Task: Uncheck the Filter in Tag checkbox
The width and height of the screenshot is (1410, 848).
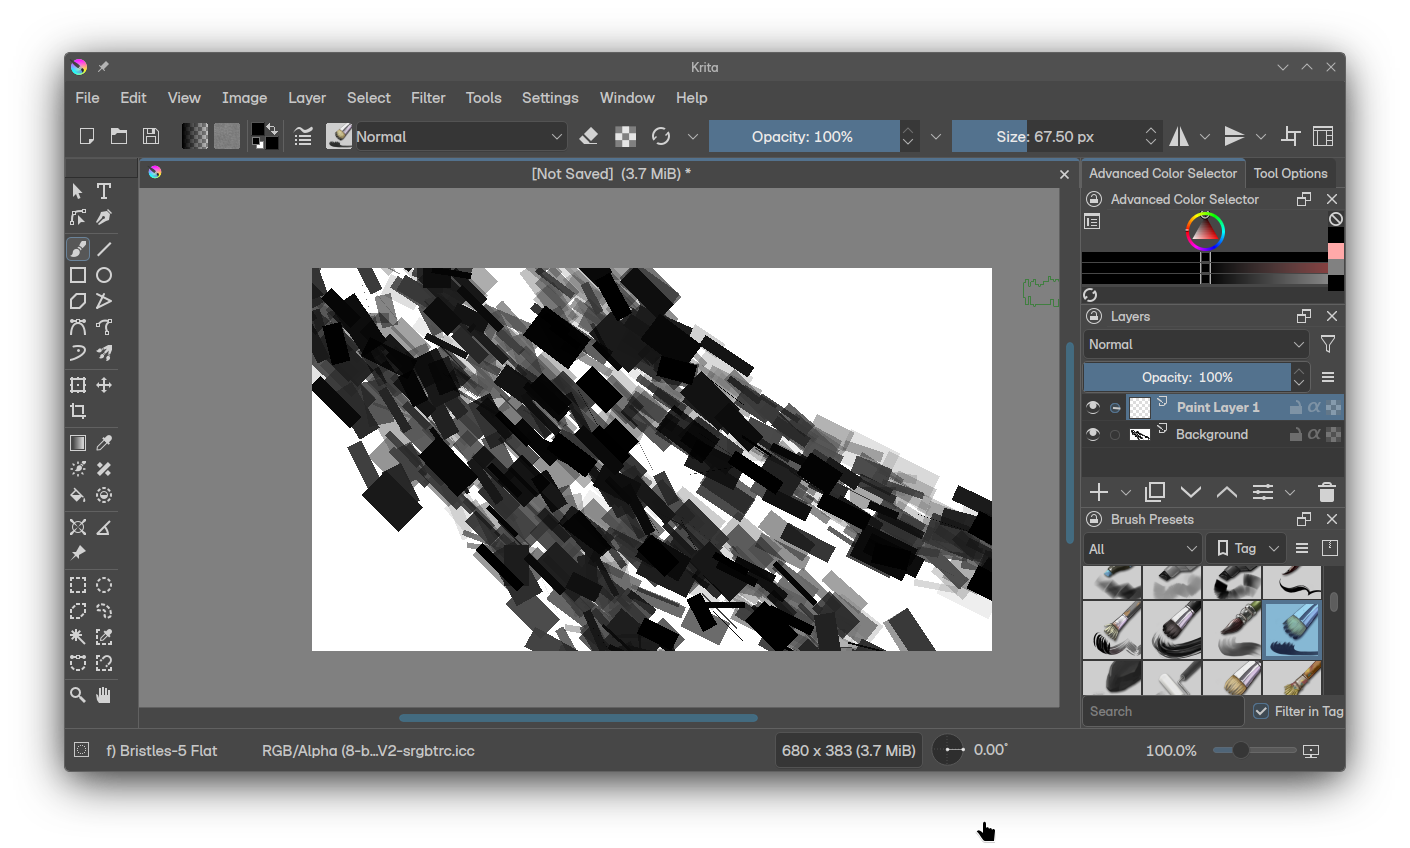Action: [1261, 711]
